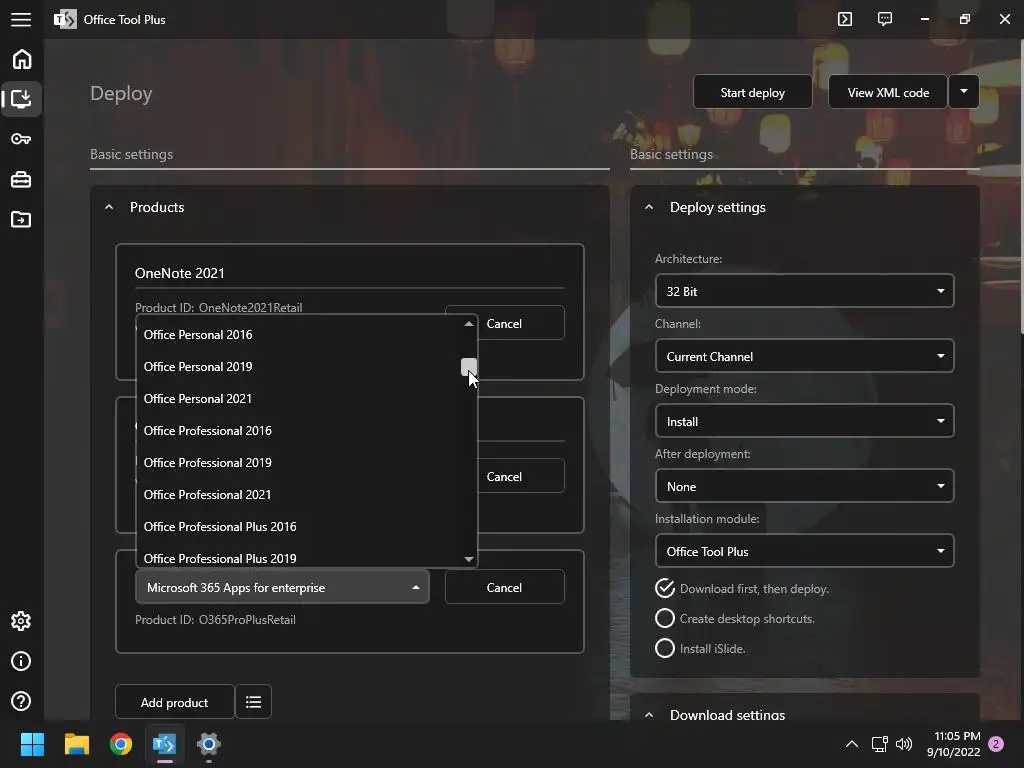Click the product list scrollbar thumb
Screen dimensions: 1024x768
point(468,366)
